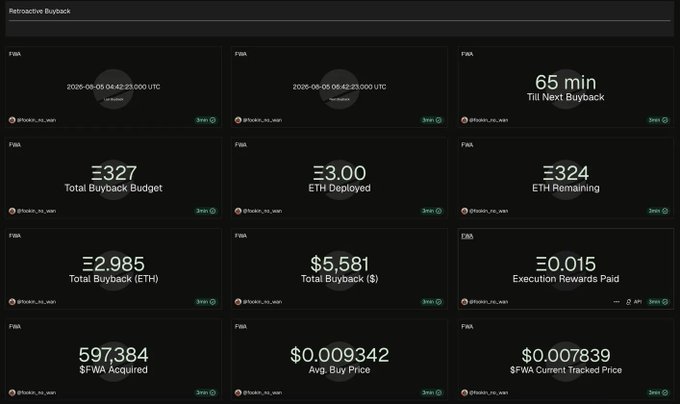Open @fookin_no_wan profile on Last Buyback card

click(x=36, y=120)
